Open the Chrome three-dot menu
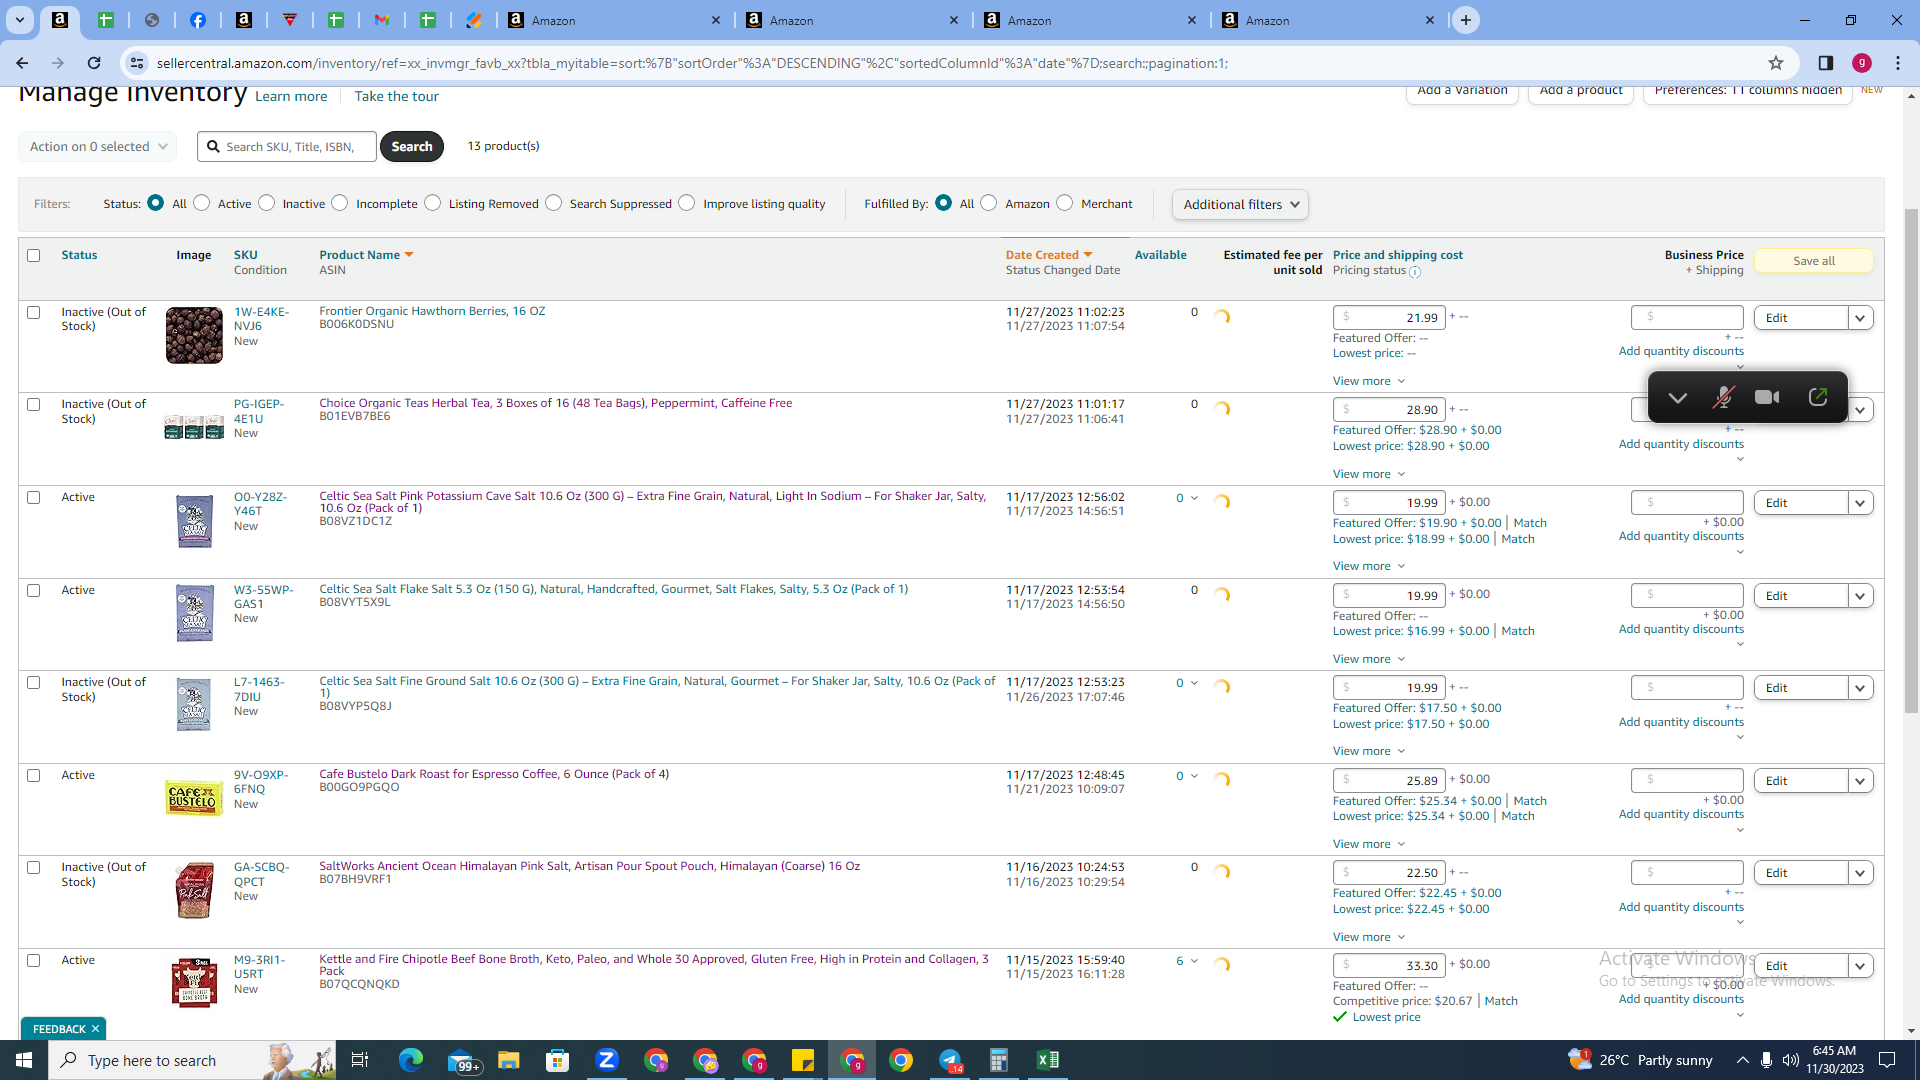Screen dimensions: 1920x1080 tap(1898, 63)
